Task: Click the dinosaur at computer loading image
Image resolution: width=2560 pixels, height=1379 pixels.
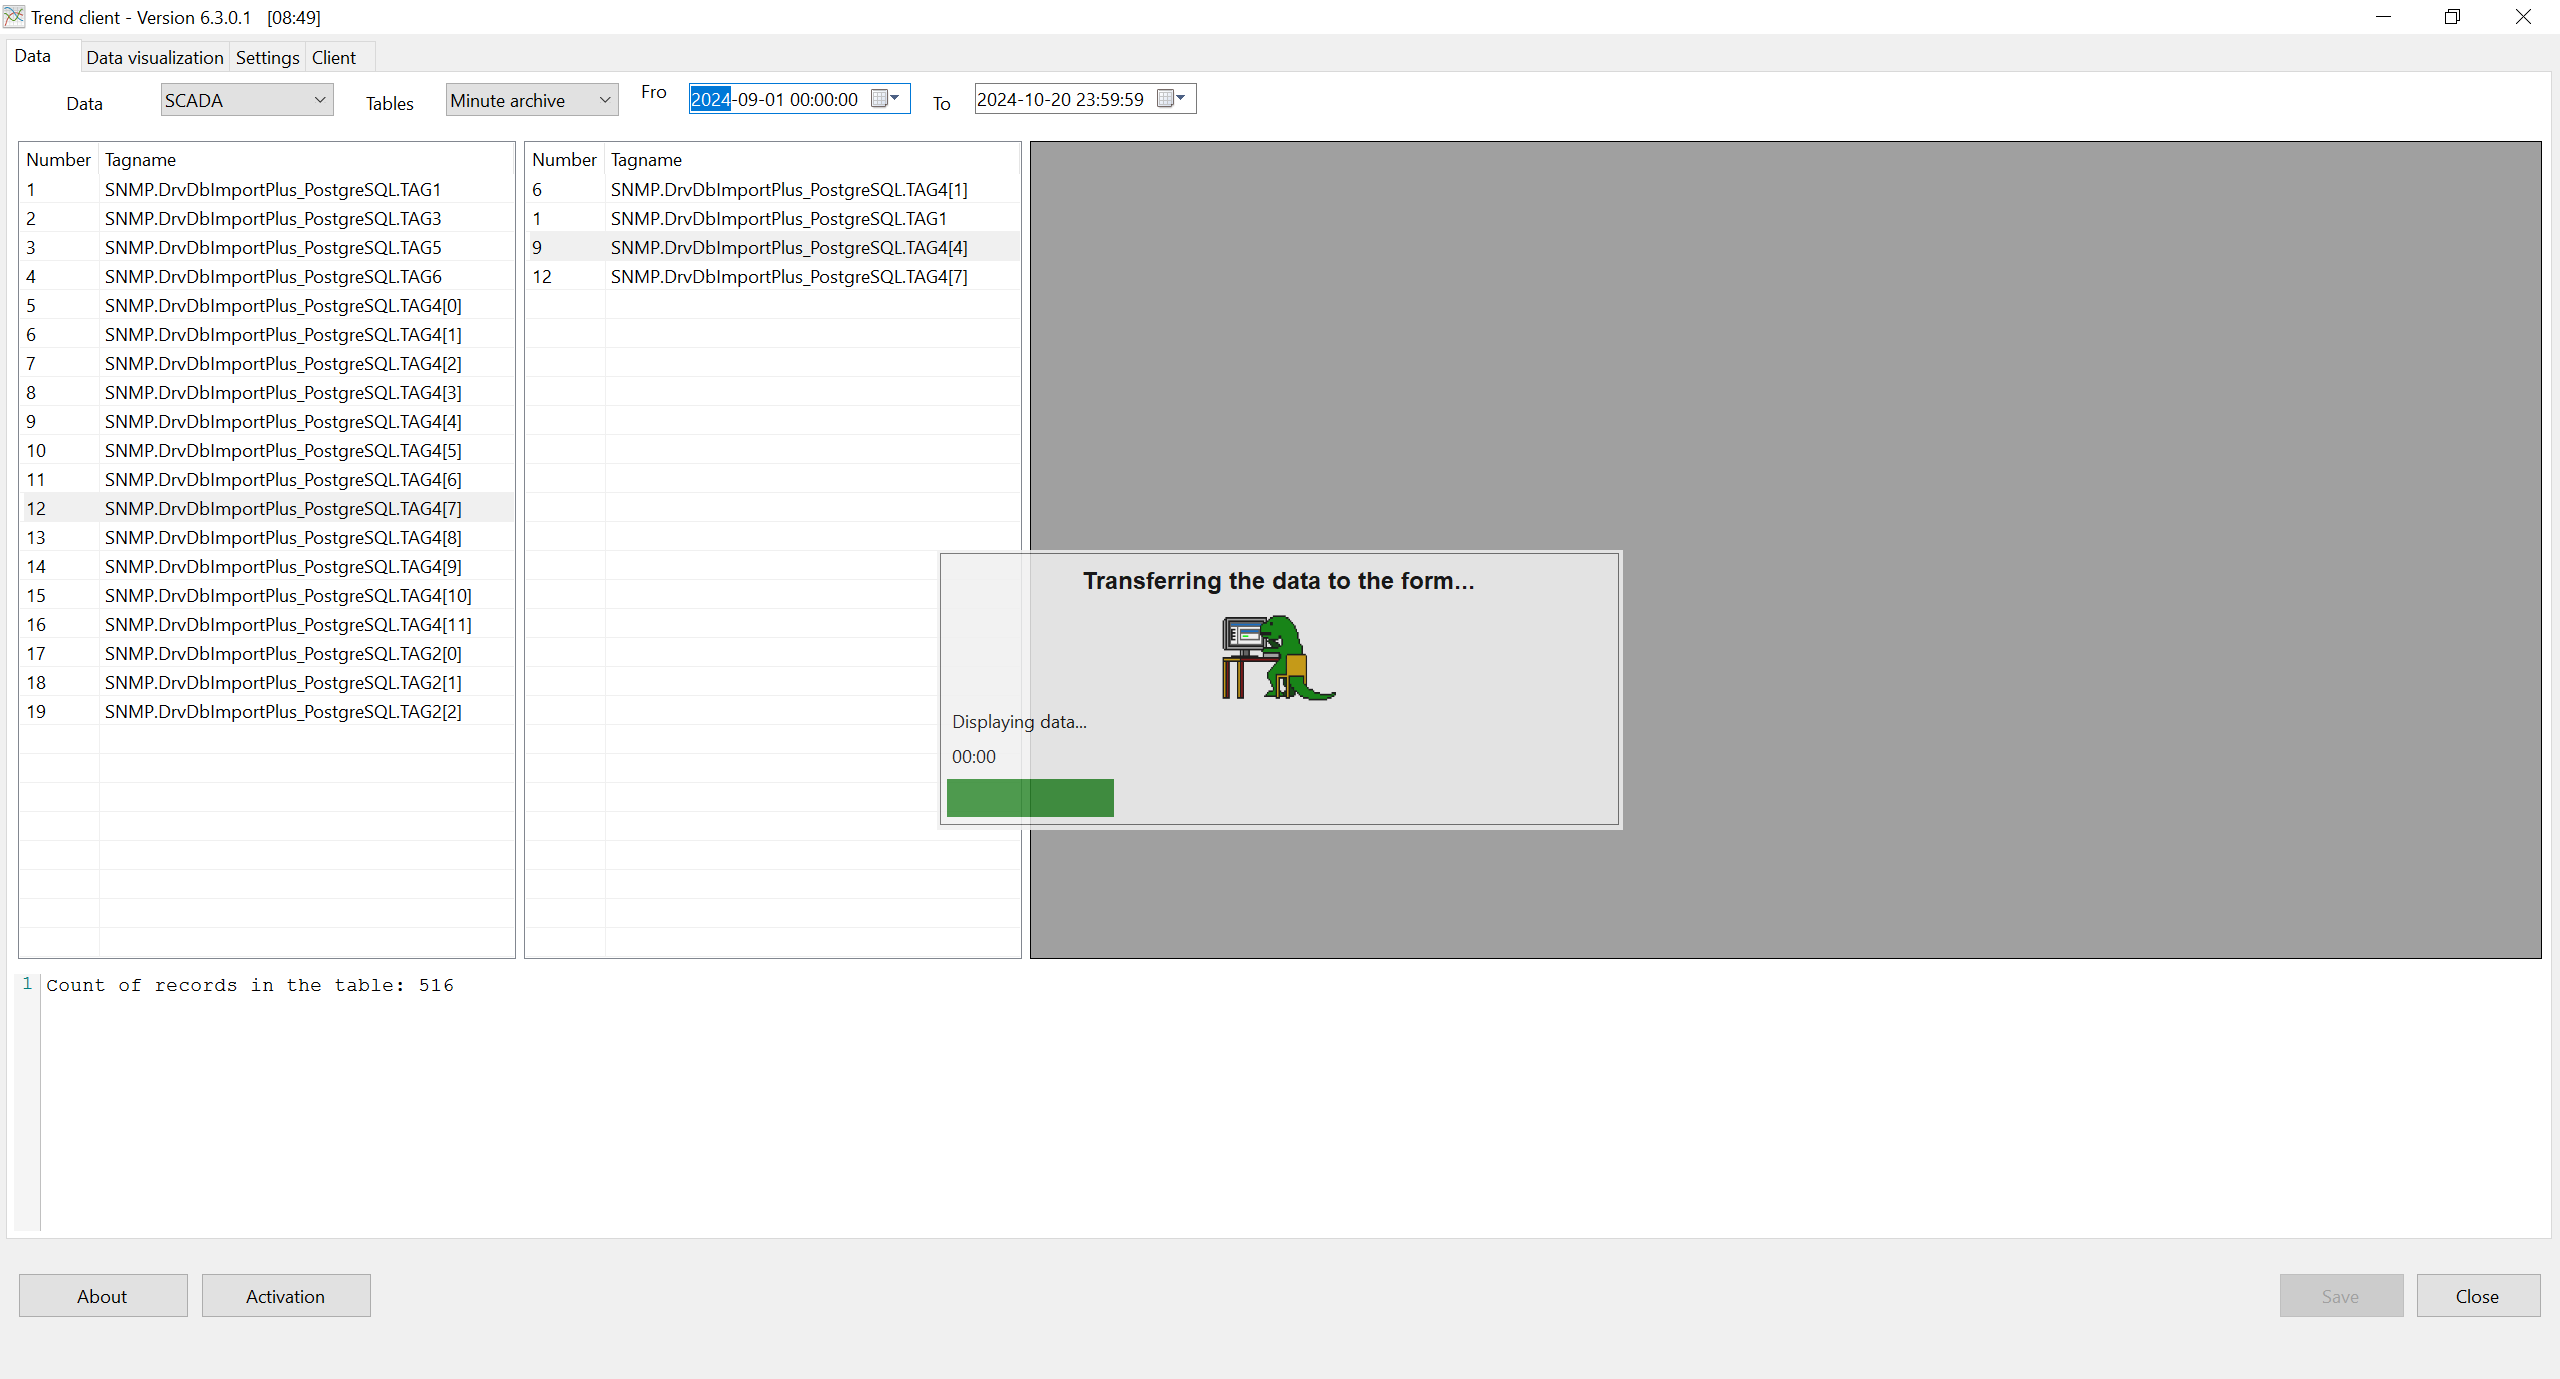Action: 1277,657
